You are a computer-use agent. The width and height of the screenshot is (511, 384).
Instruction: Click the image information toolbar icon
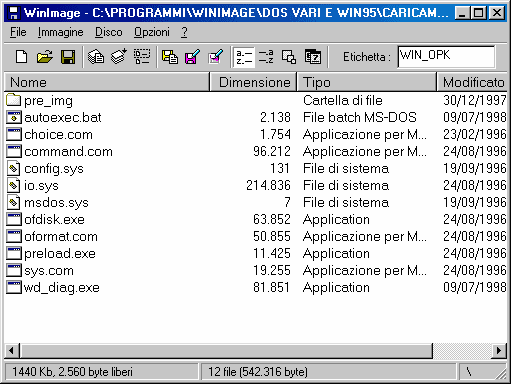pyautogui.click(x=313, y=57)
